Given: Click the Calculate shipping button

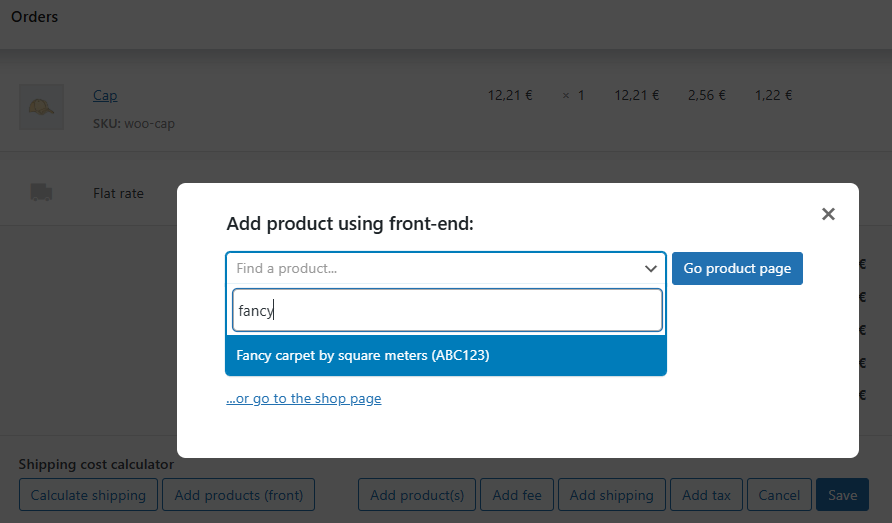Looking at the screenshot, I should pos(88,495).
